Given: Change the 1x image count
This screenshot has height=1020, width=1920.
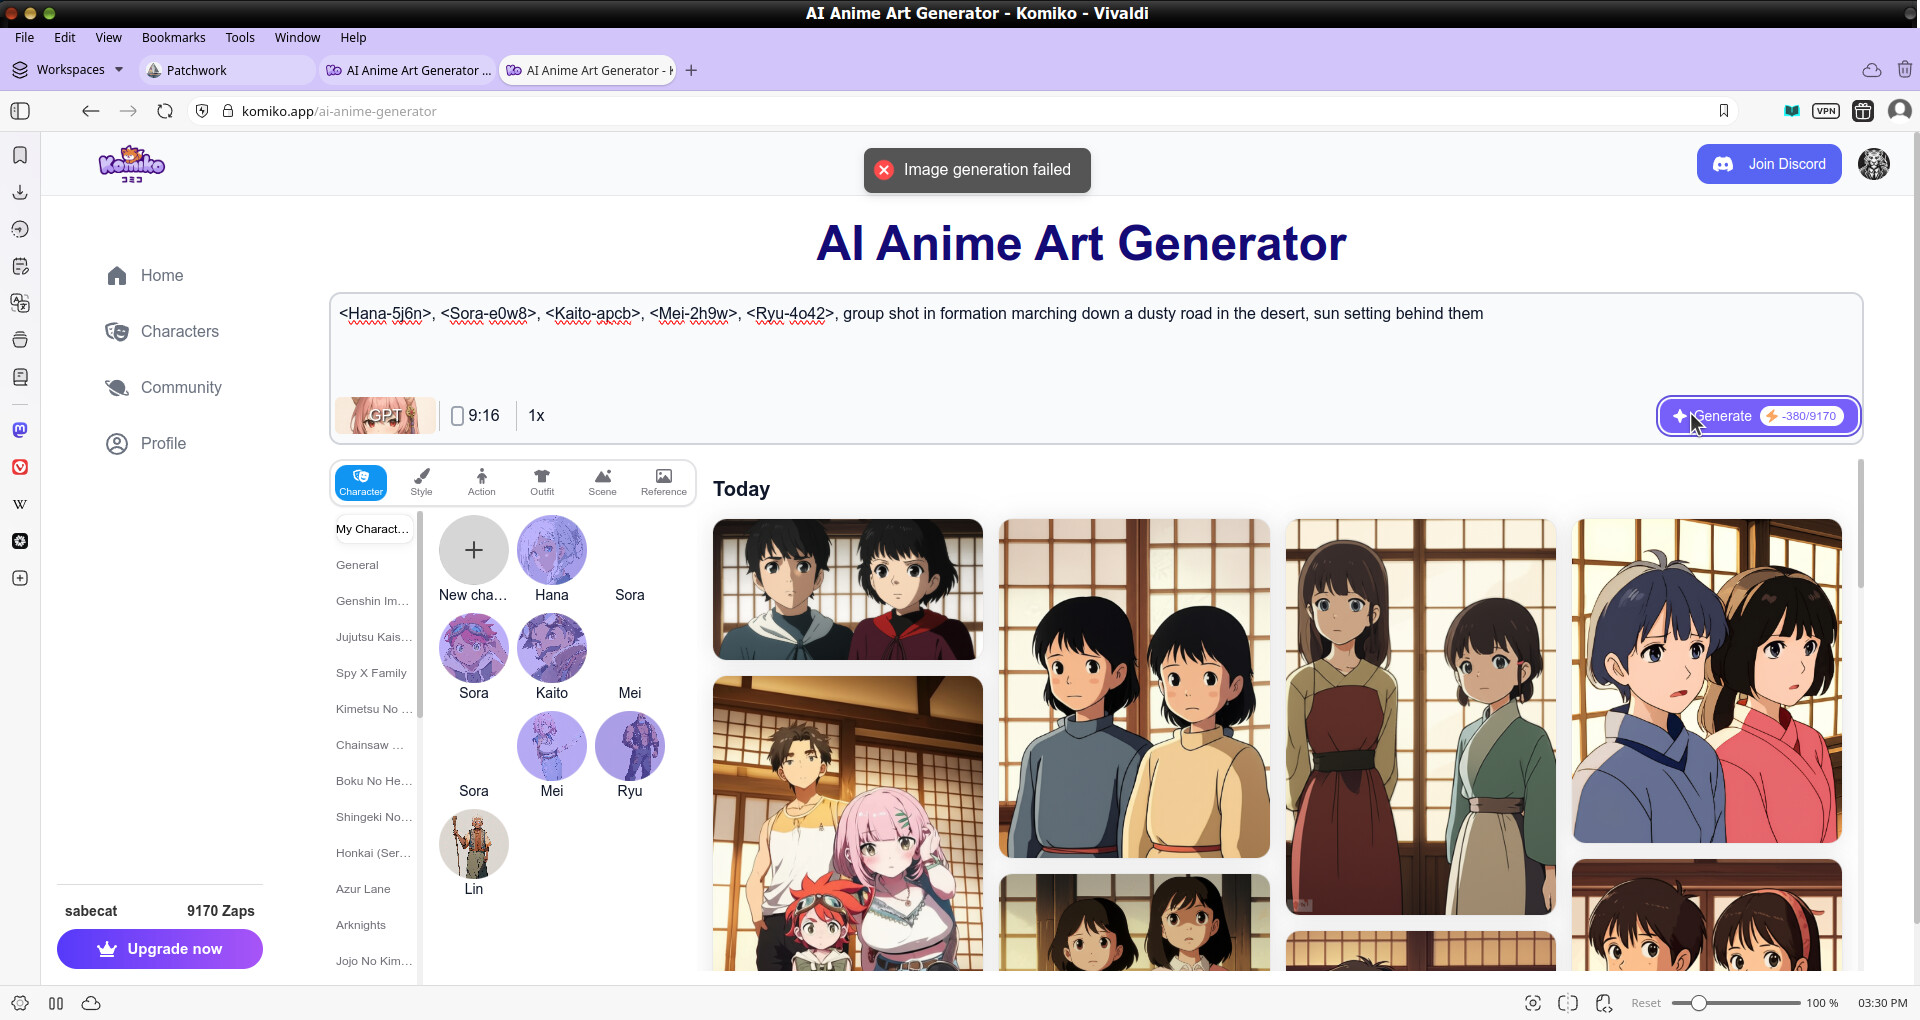Looking at the screenshot, I should click(536, 416).
